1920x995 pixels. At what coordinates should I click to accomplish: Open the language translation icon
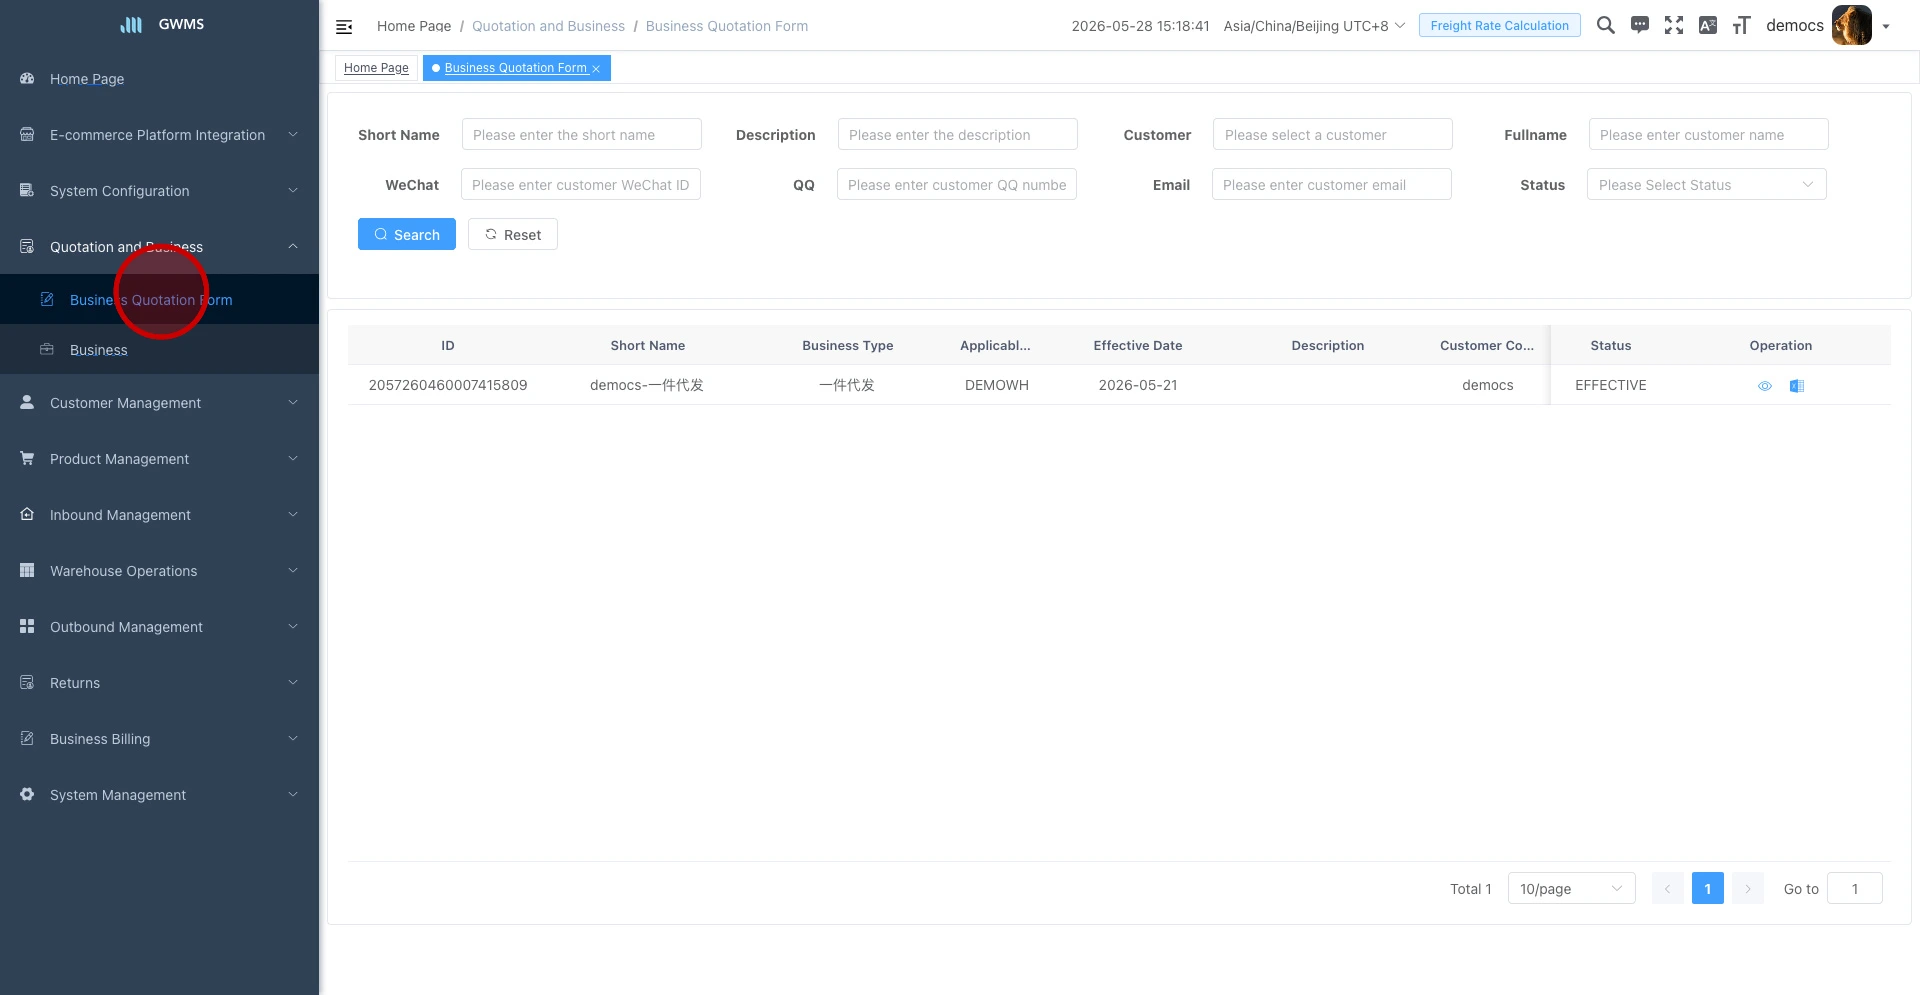pyautogui.click(x=1708, y=25)
